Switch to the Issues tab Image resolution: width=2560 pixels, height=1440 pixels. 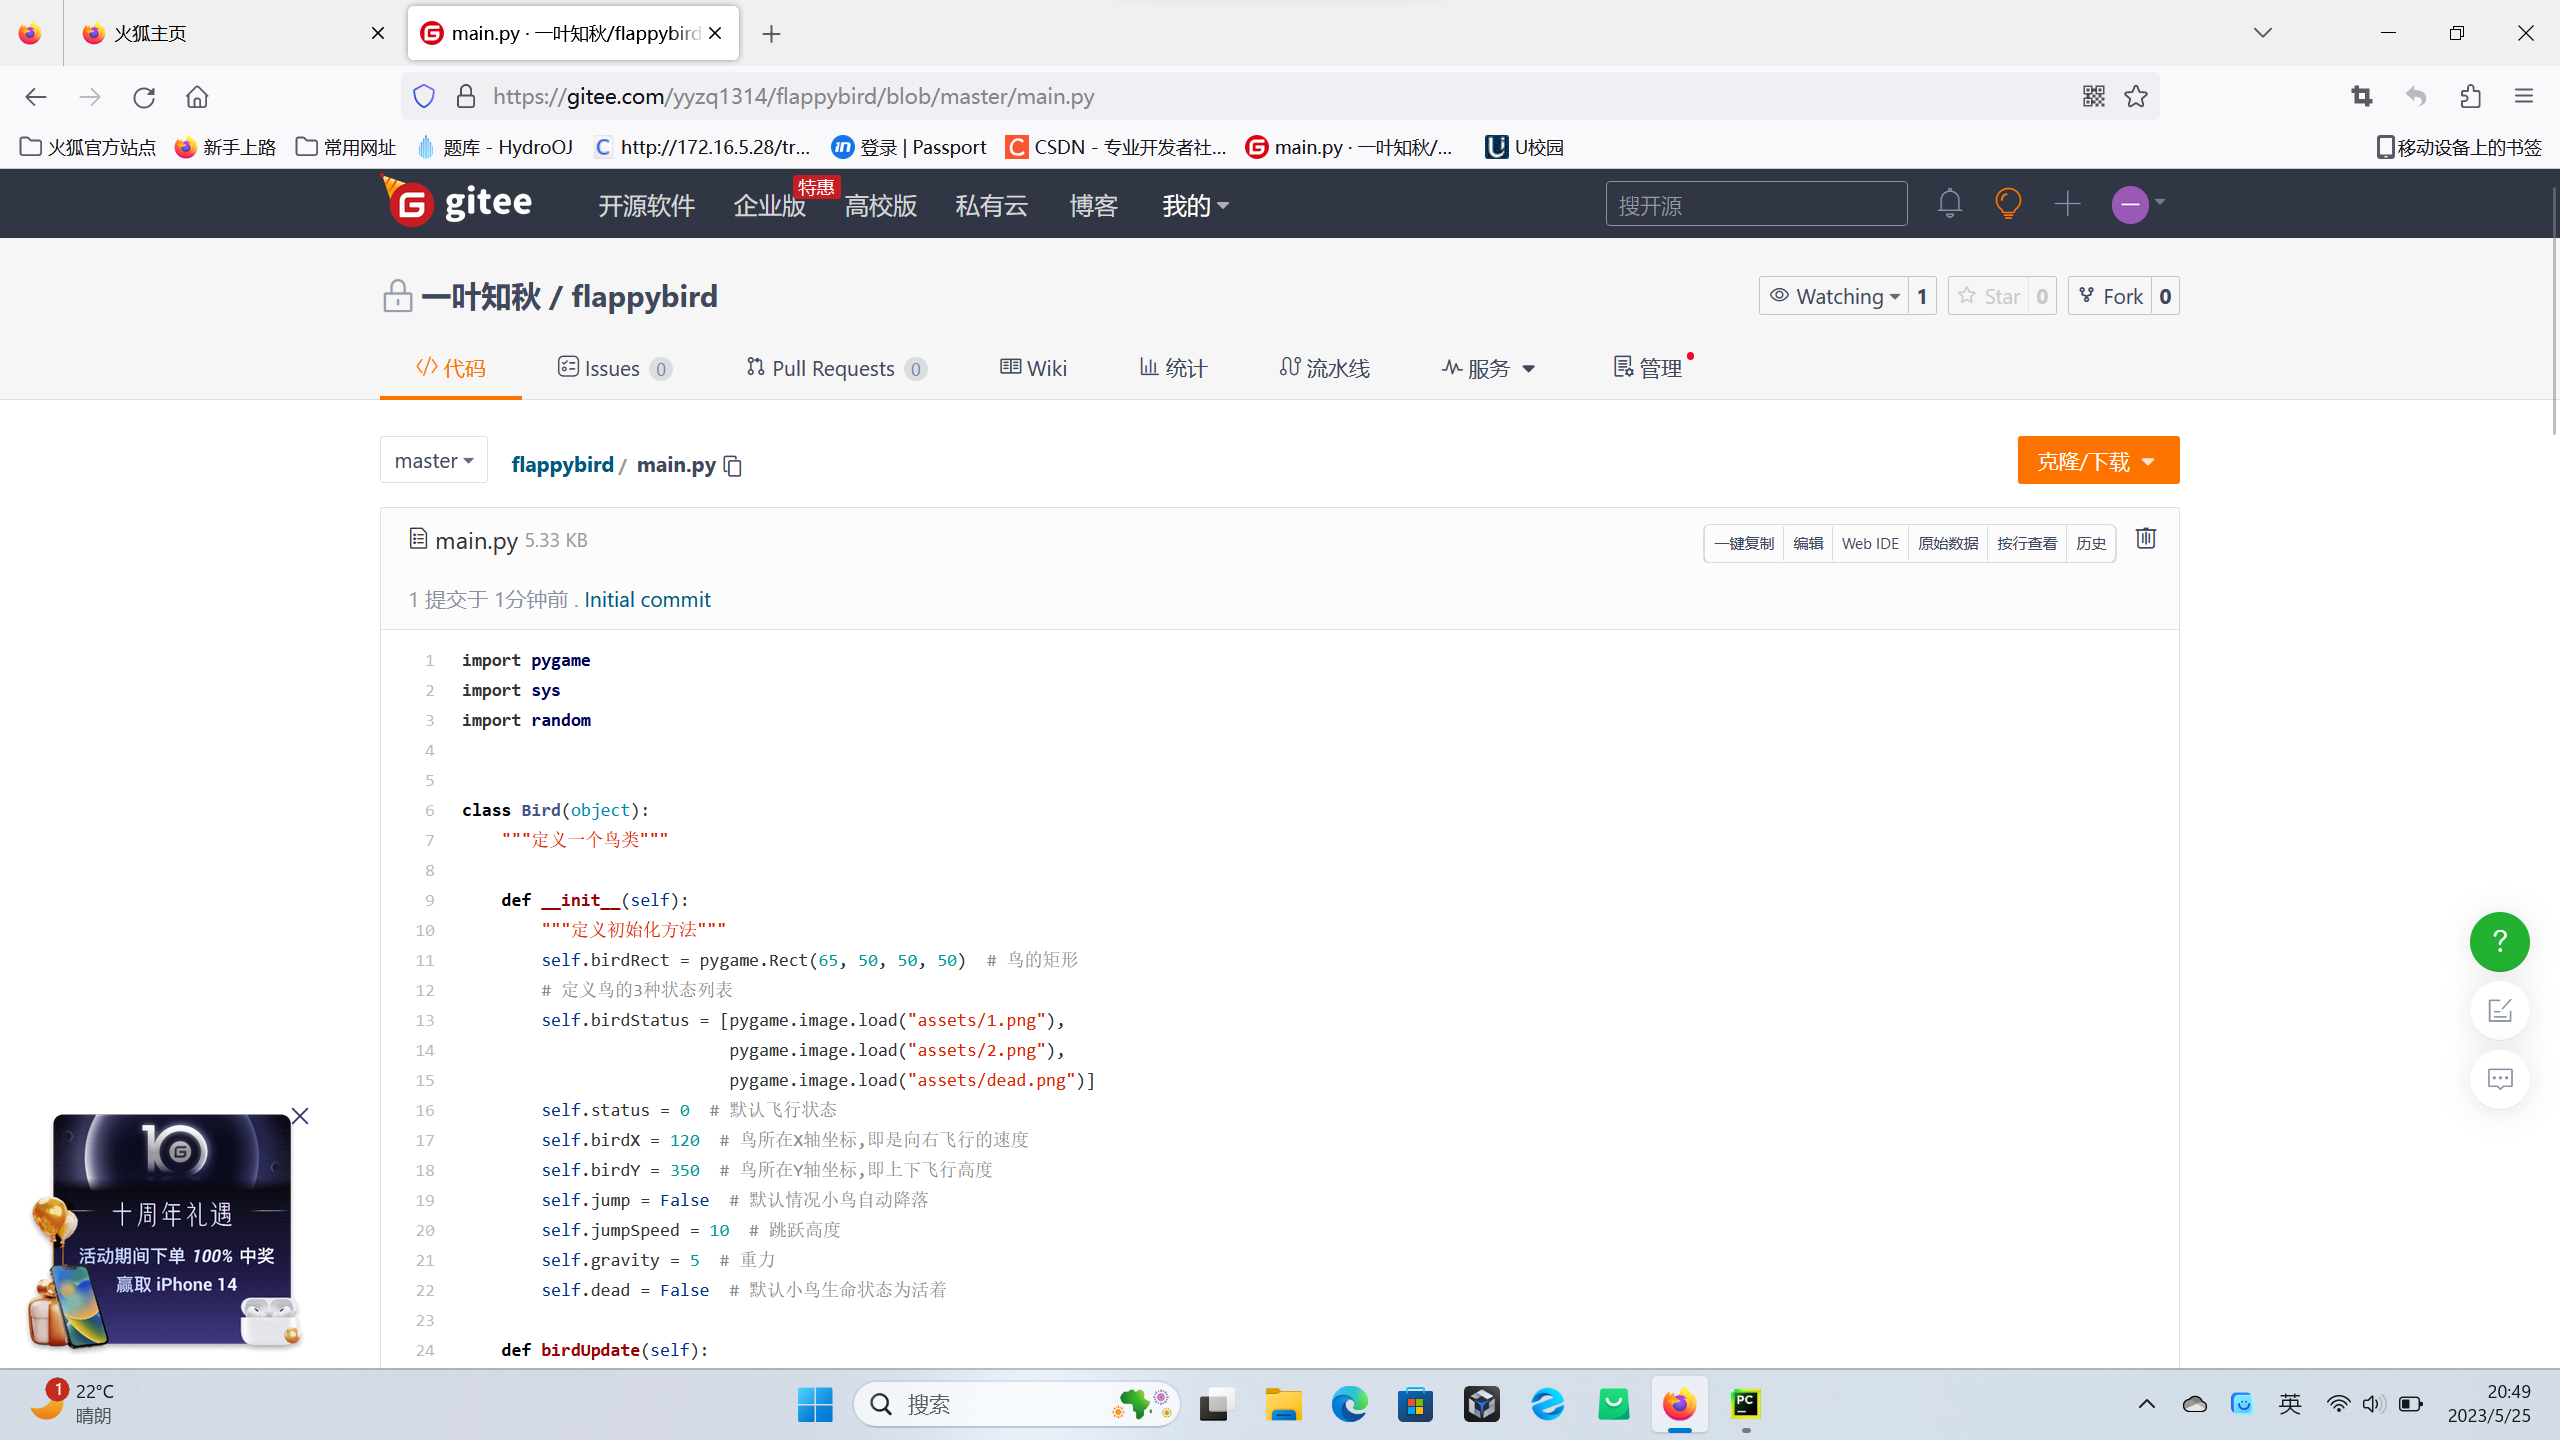click(x=614, y=368)
